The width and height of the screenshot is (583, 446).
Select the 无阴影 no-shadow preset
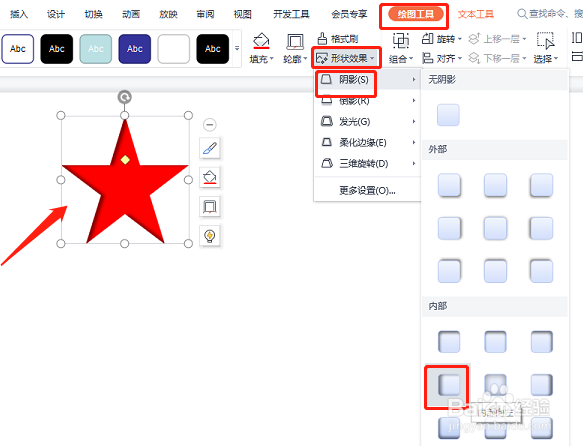(448, 115)
